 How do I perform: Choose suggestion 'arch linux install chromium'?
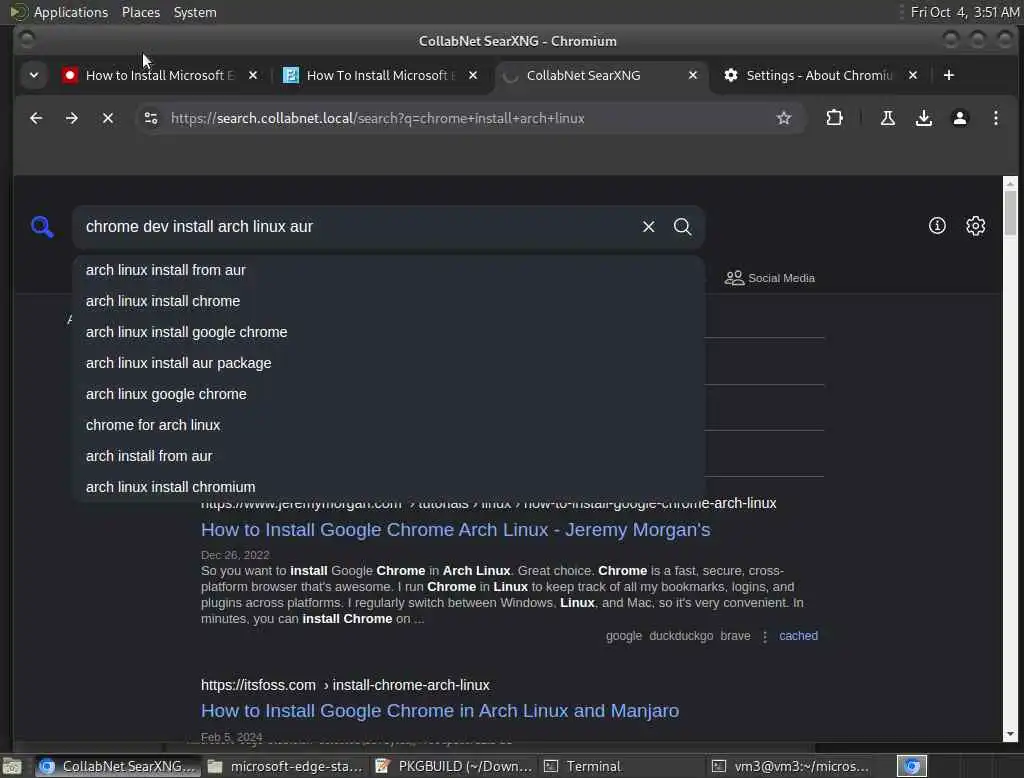point(389,487)
